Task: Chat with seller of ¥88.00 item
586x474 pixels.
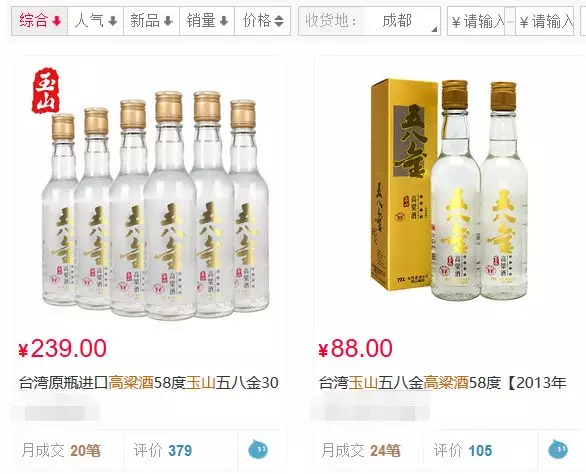Action: pyautogui.click(x=558, y=450)
